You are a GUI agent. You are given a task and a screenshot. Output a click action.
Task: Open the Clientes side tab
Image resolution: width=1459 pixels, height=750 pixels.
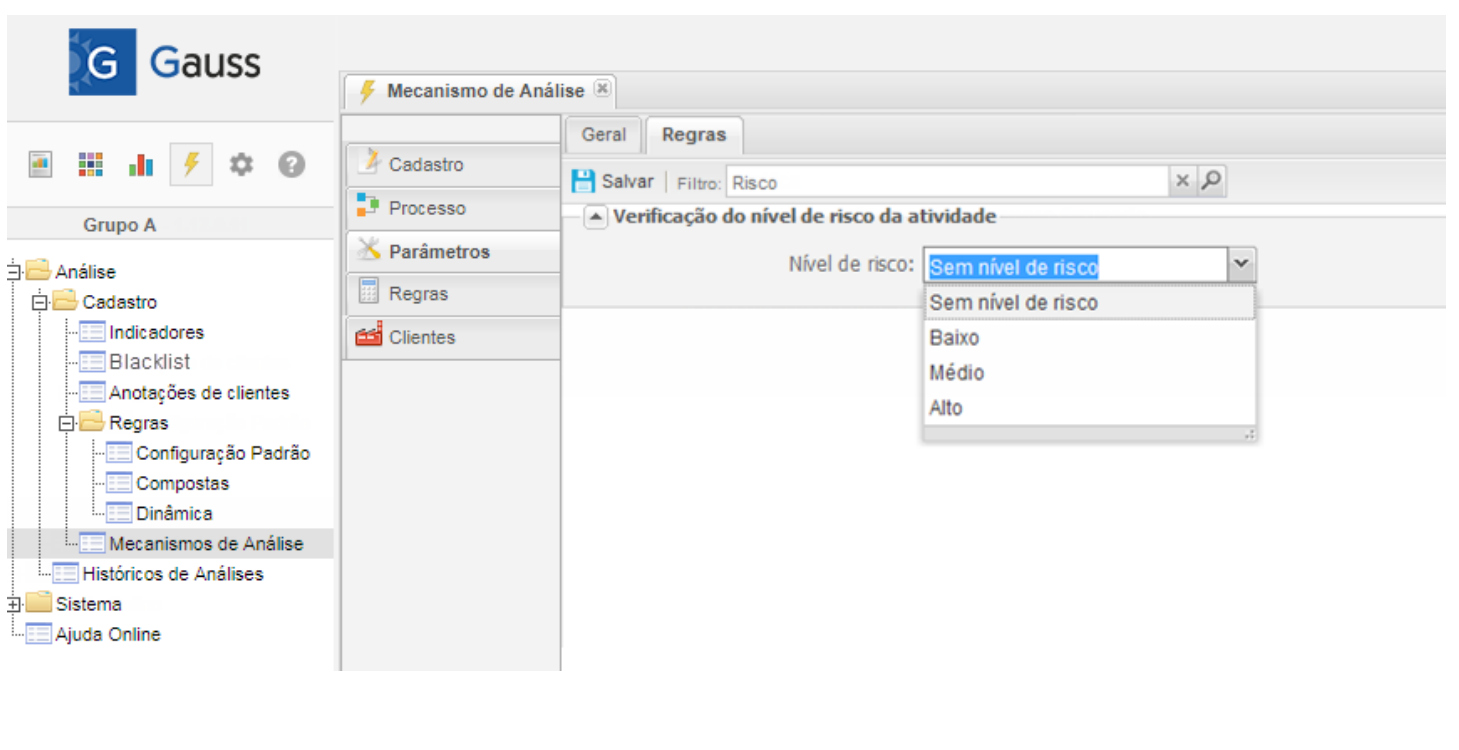pos(421,338)
